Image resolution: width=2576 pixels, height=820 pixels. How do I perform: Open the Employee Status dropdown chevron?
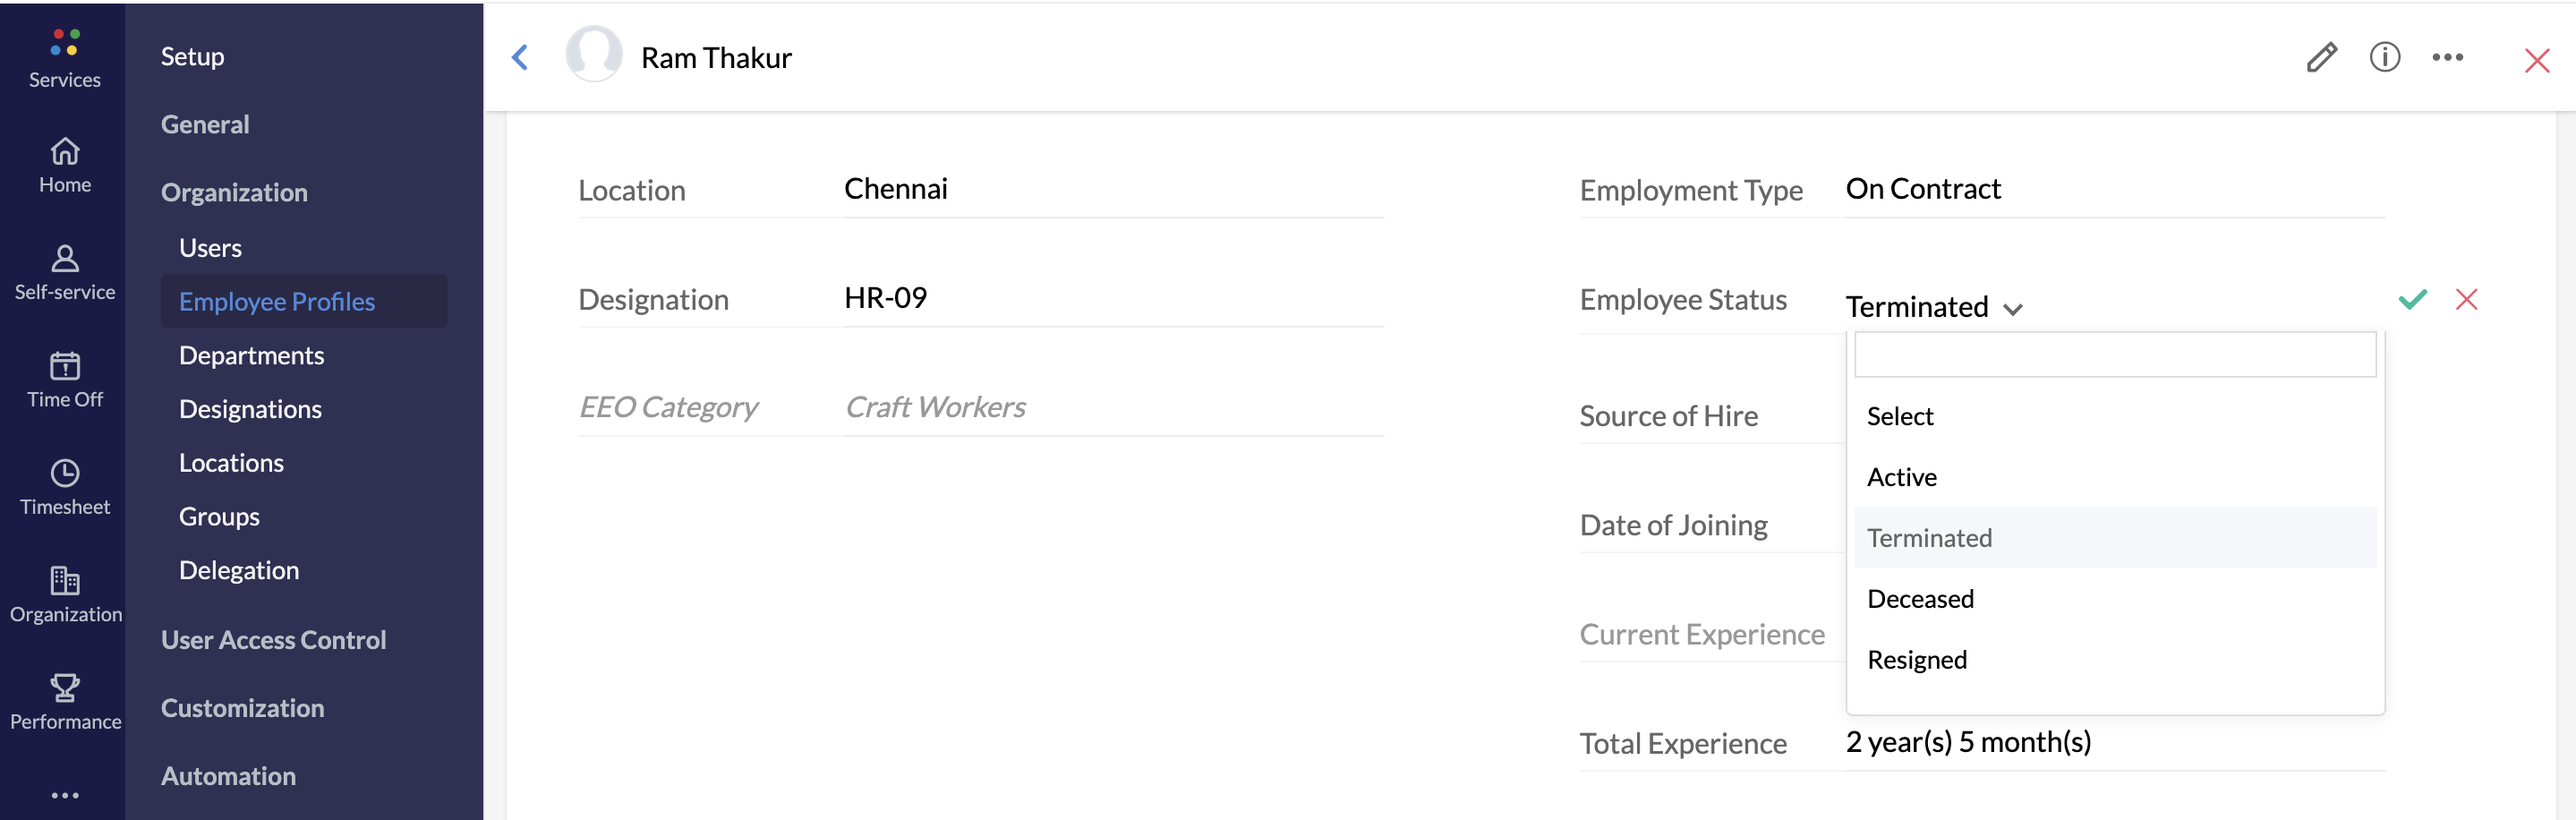[2015, 308]
